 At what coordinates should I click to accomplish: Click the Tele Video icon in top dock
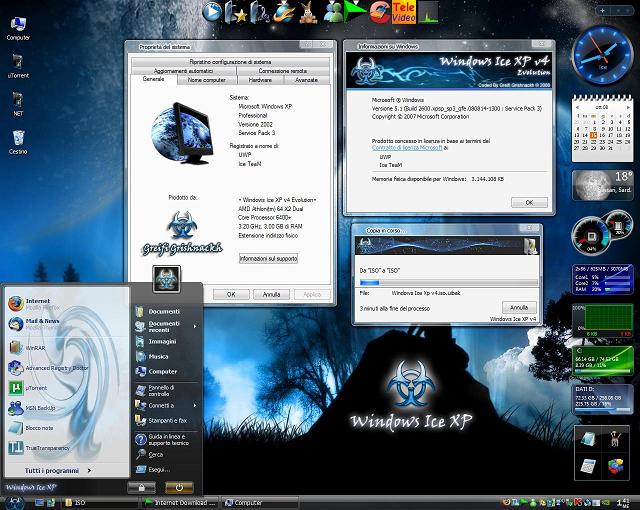(x=404, y=12)
